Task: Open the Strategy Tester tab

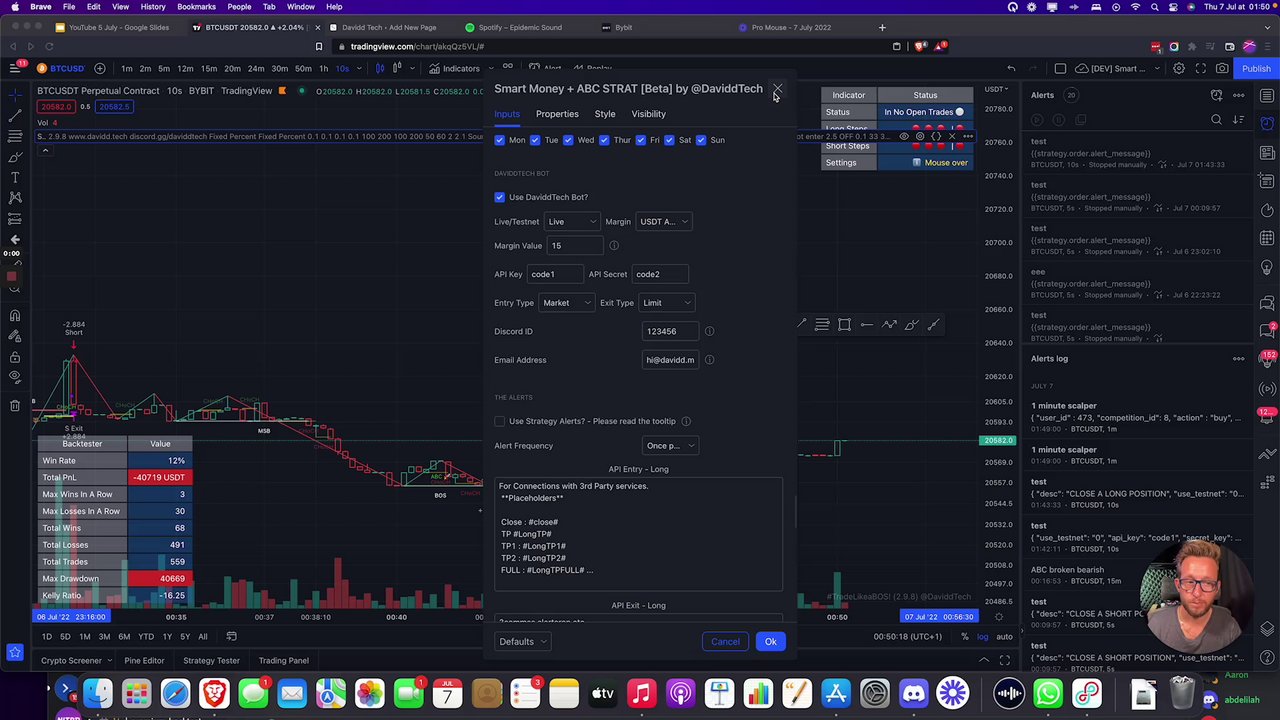Action: pos(211,661)
